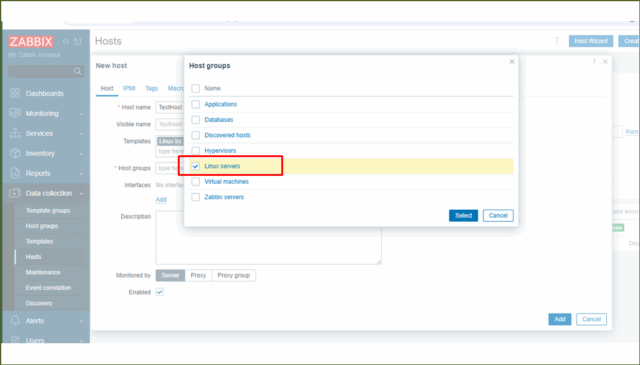Viewport: 640px width, 365px height.
Task: Click the Reports document icon
Action: click(x=15, y=173)
